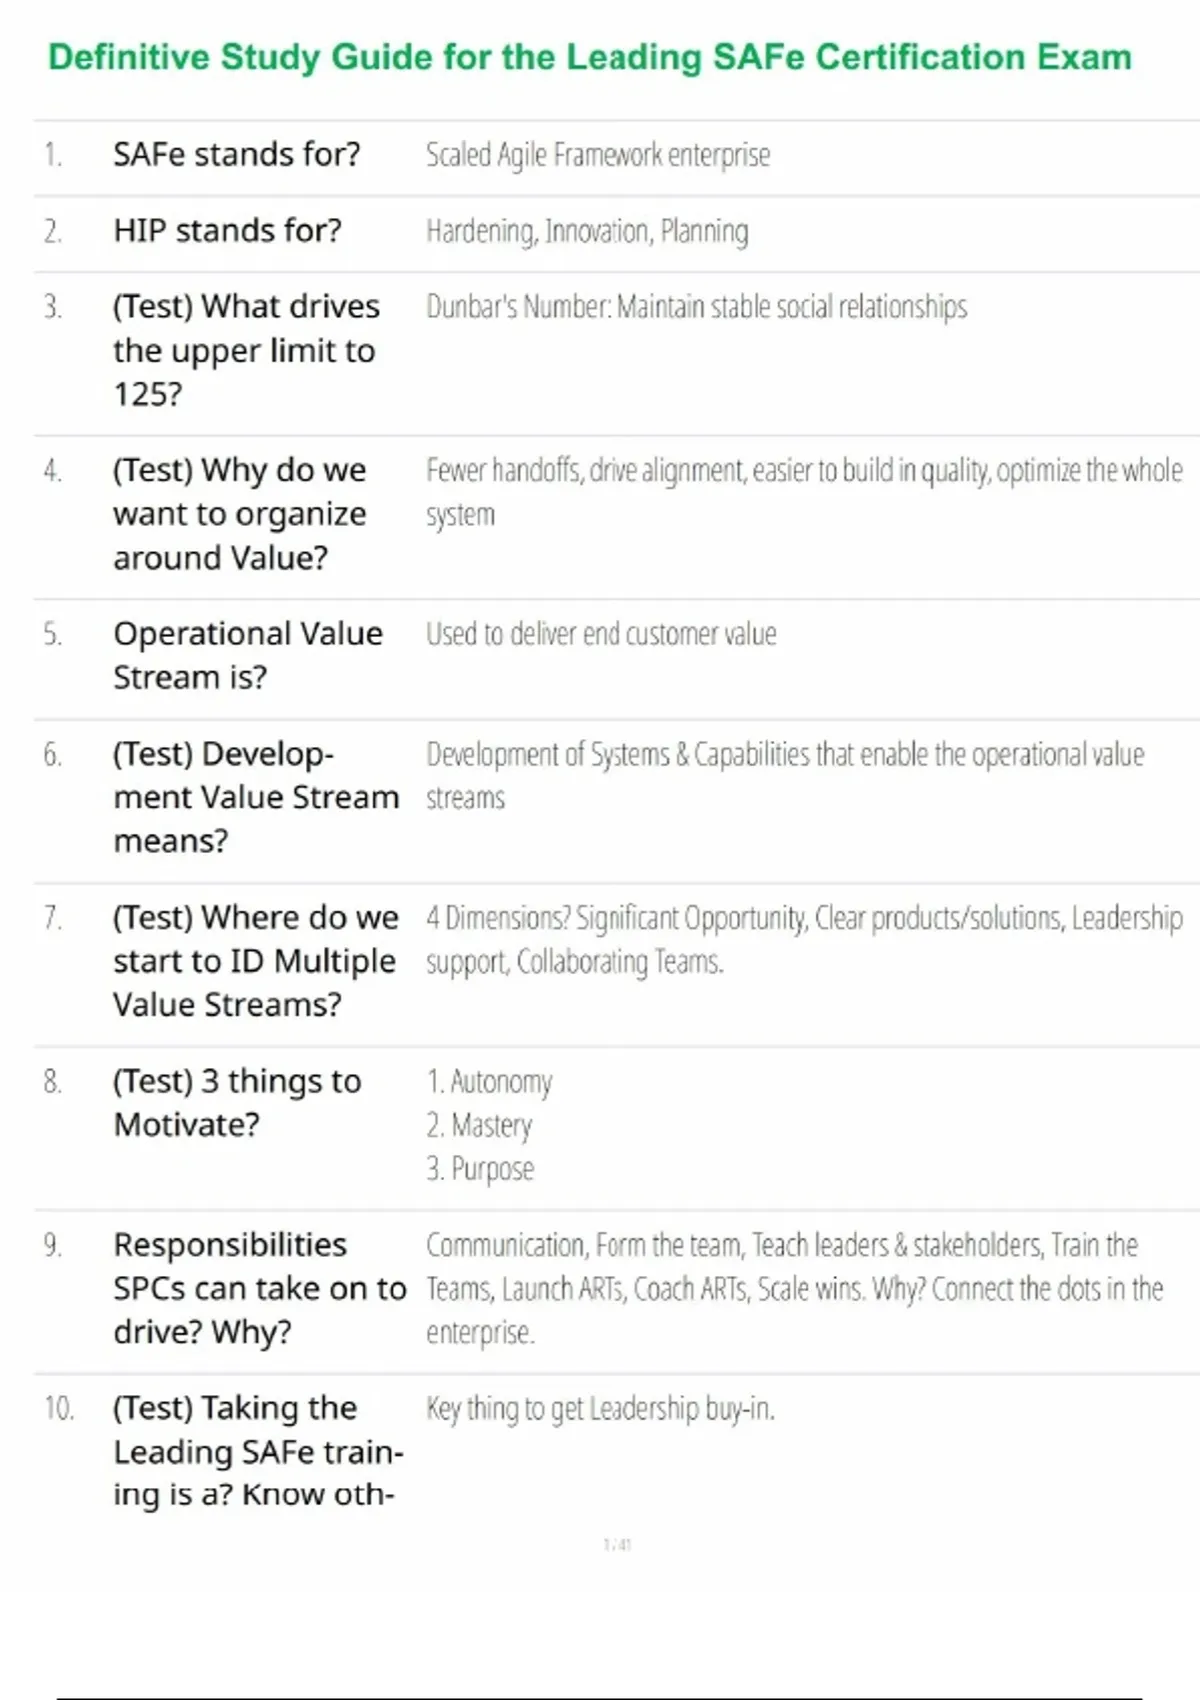Click the "3 things to Motivate?" question
This screenshot has width=1200, height=1700.
237,1102
